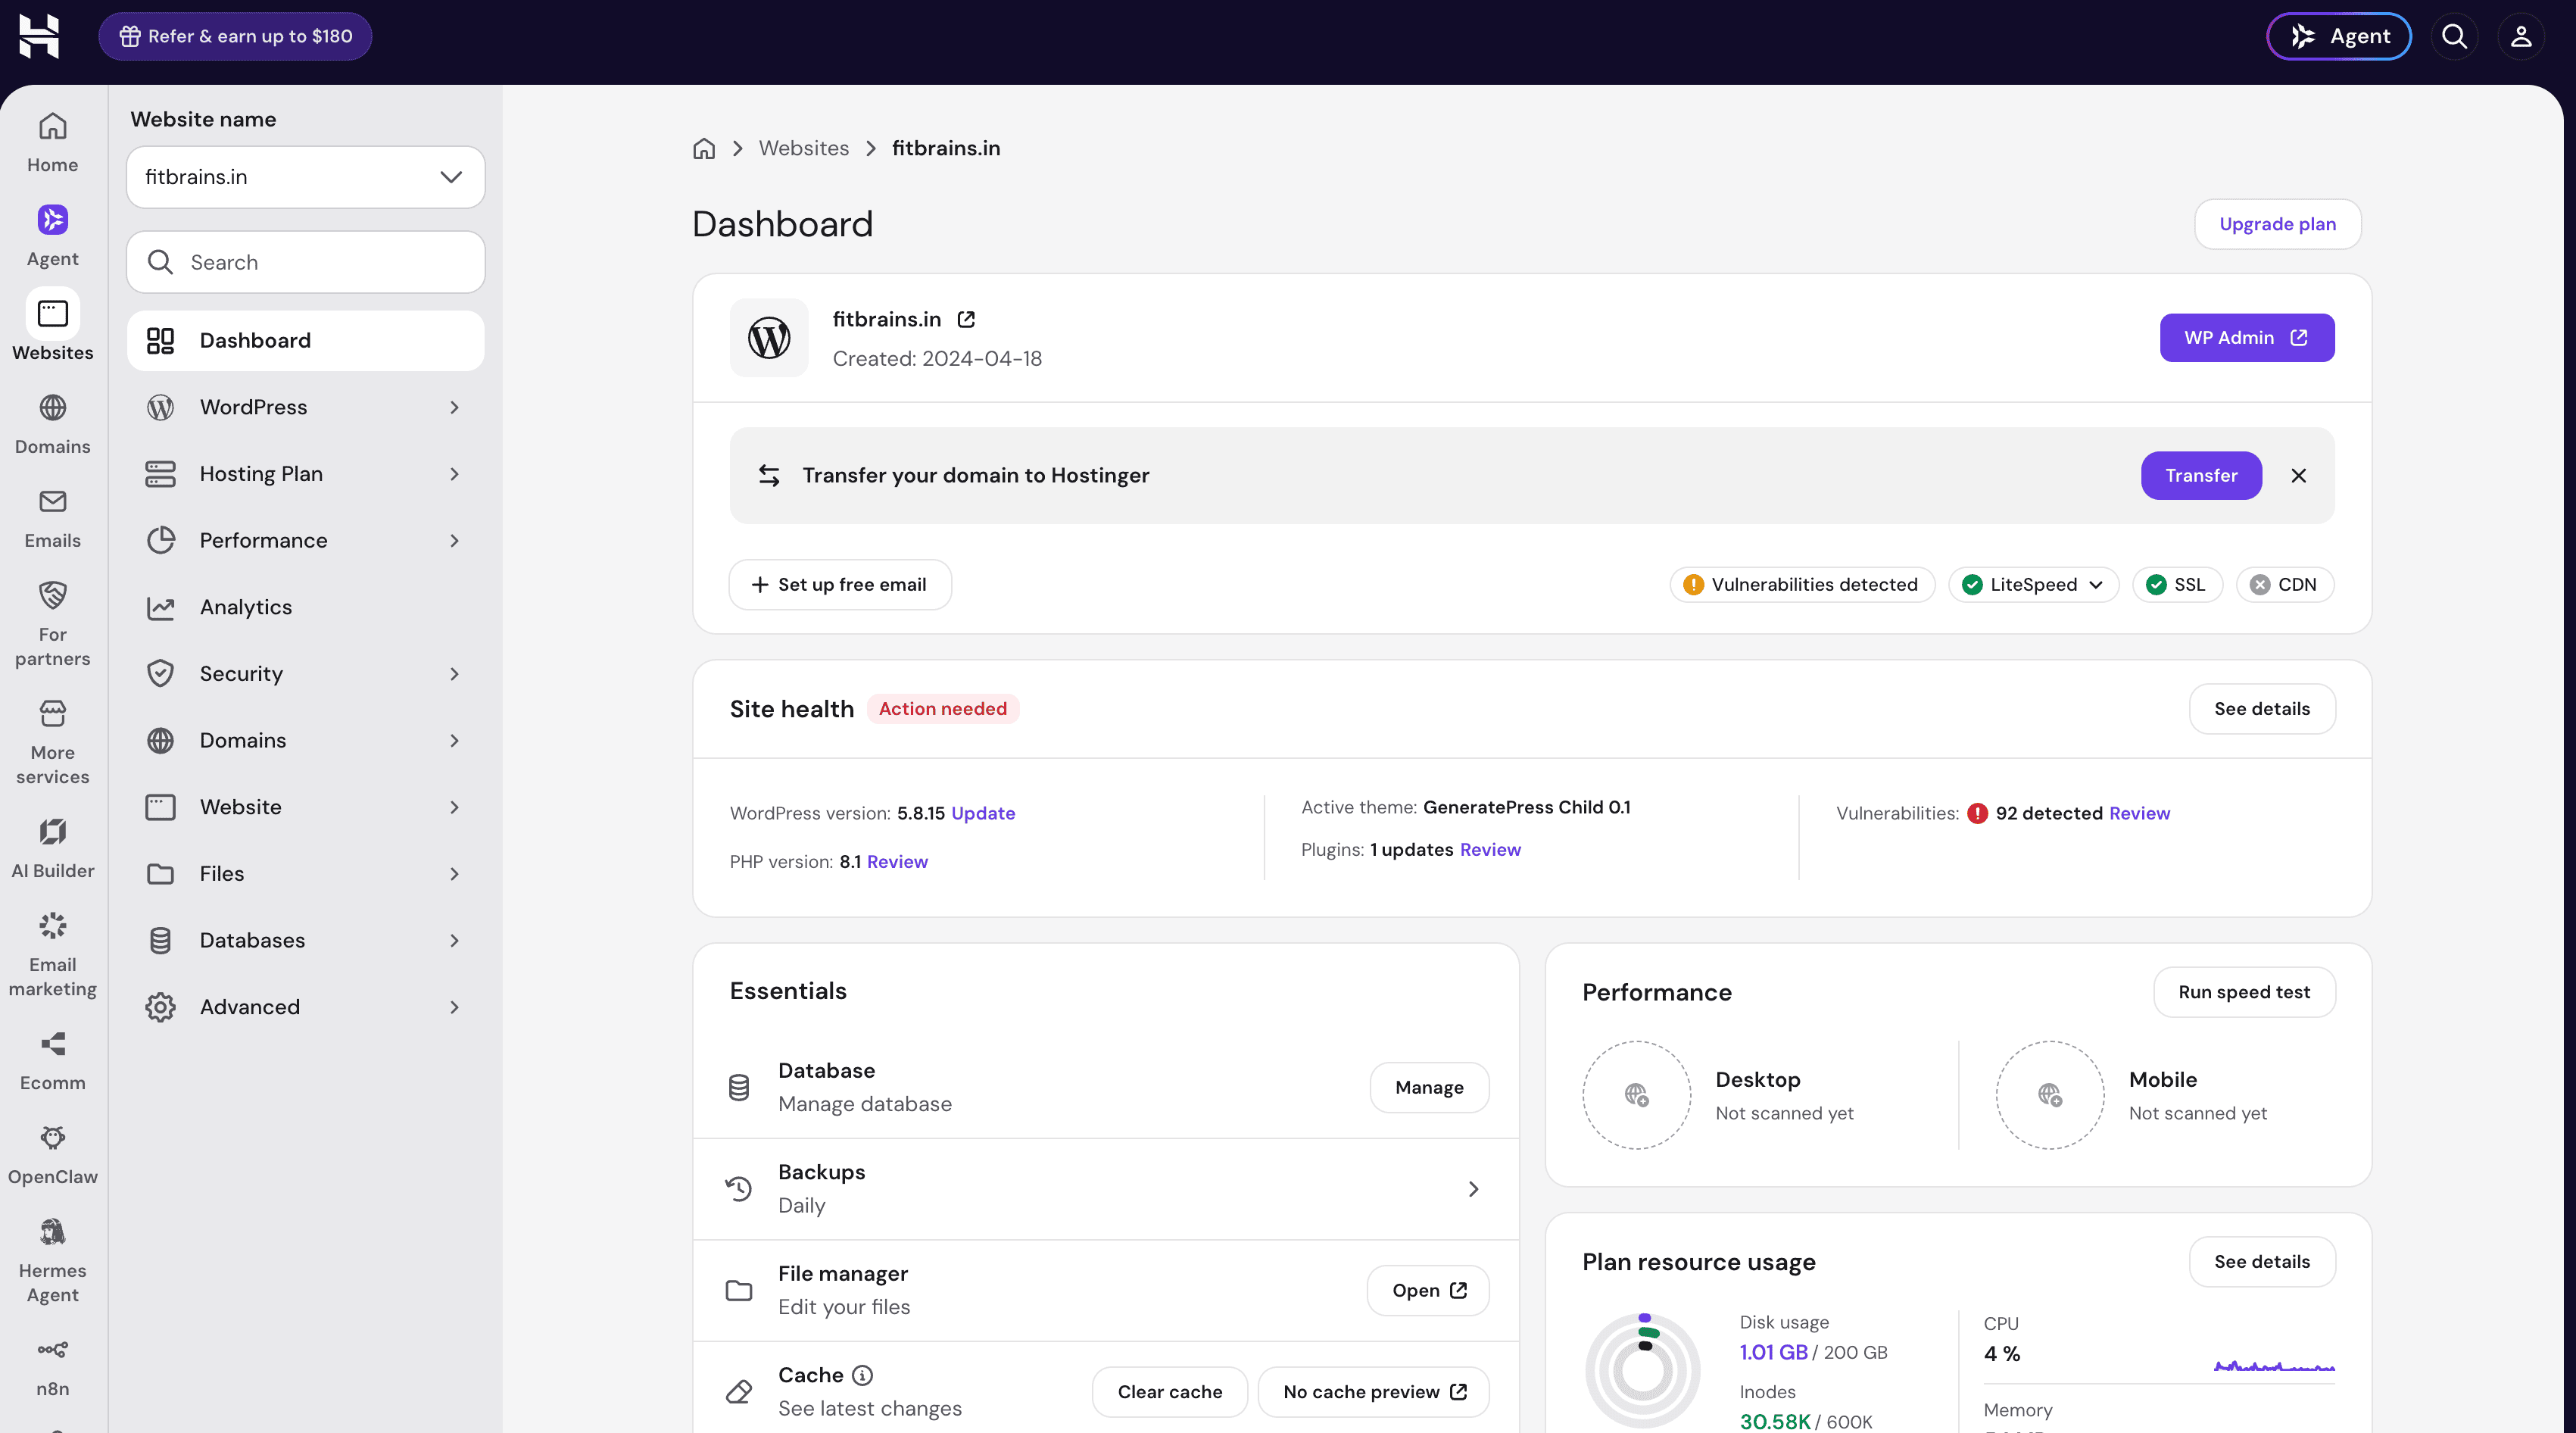The height and width of the screenshot is (1433, 2576).
Task: Open the user profile icon
Action: [x=2521, y=36]
